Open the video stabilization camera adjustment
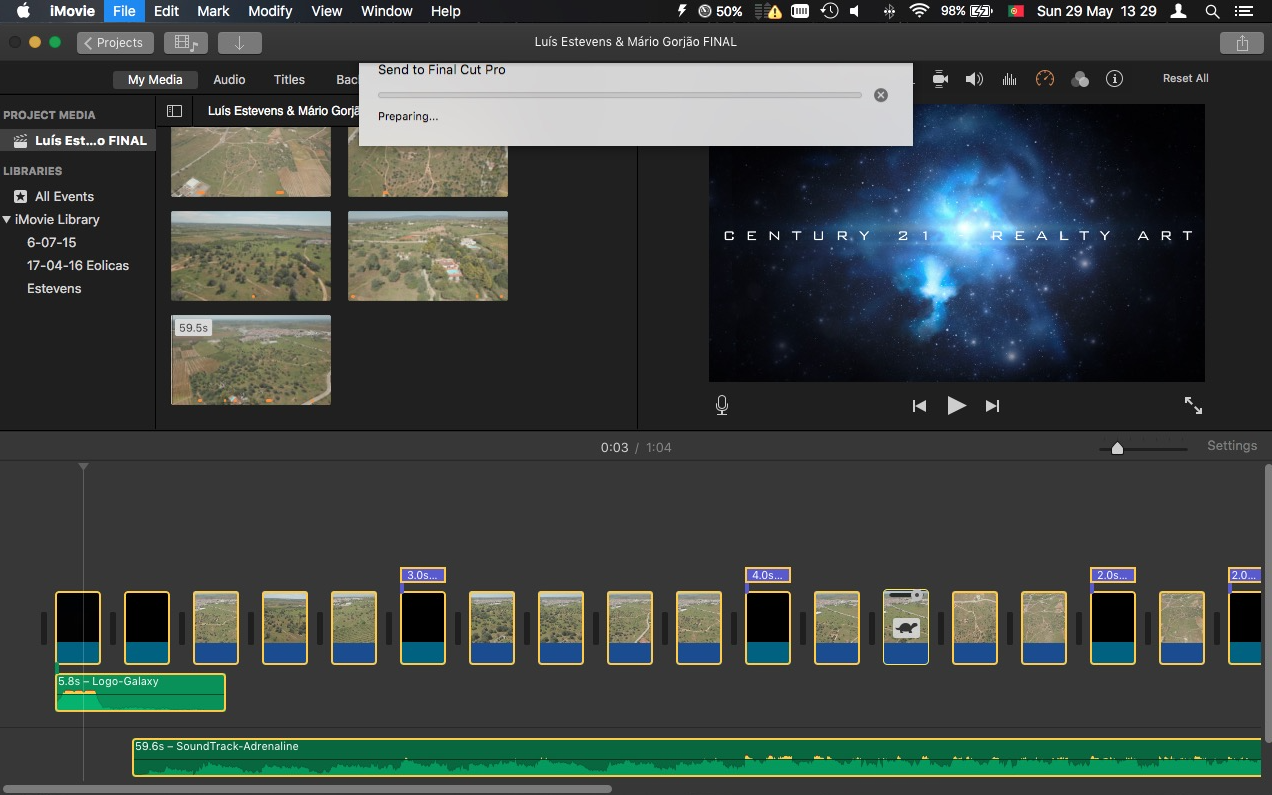Image resolution: width=1272 pixels, height=795 pixels. coord(940,79)
